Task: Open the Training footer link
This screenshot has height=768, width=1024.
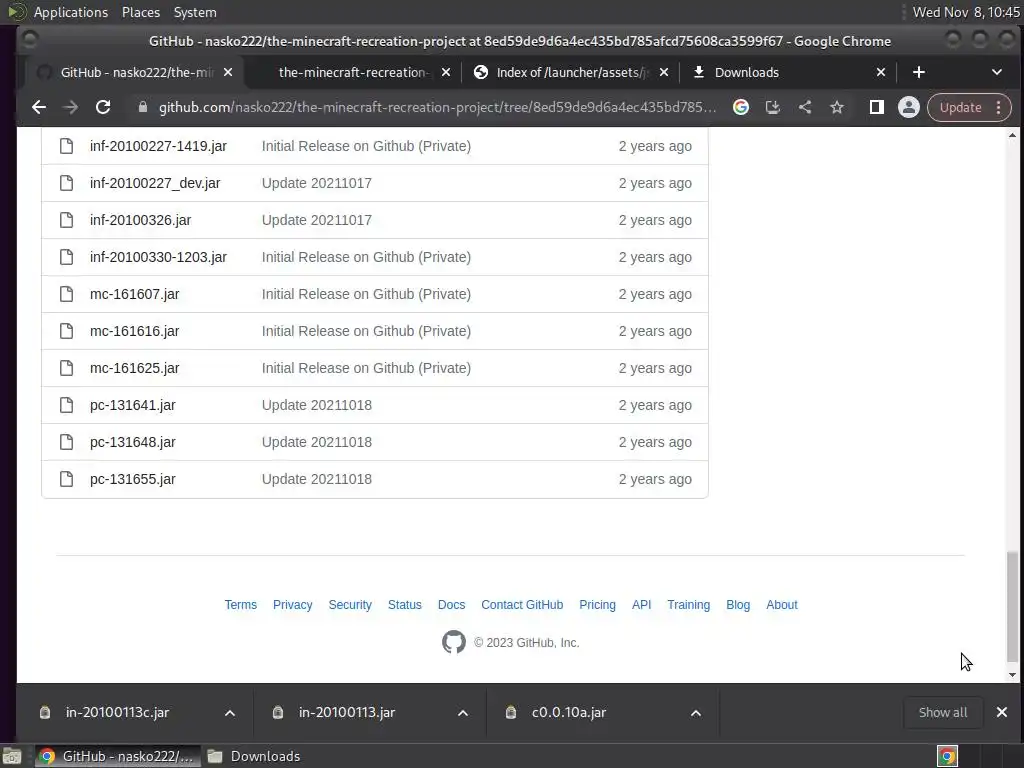Action: [x=688, y=605]
